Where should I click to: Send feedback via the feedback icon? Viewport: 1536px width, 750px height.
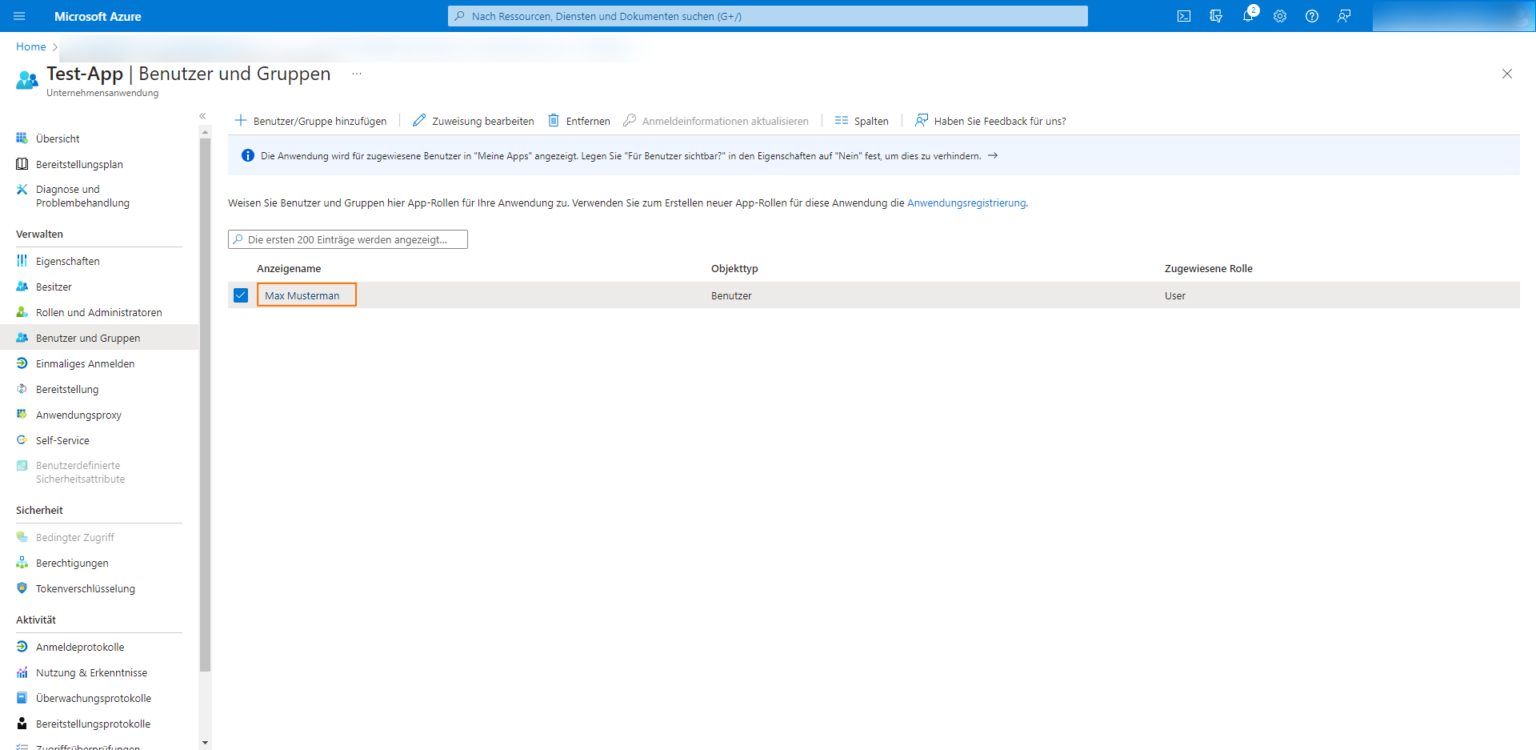[x=1344, y=15]
